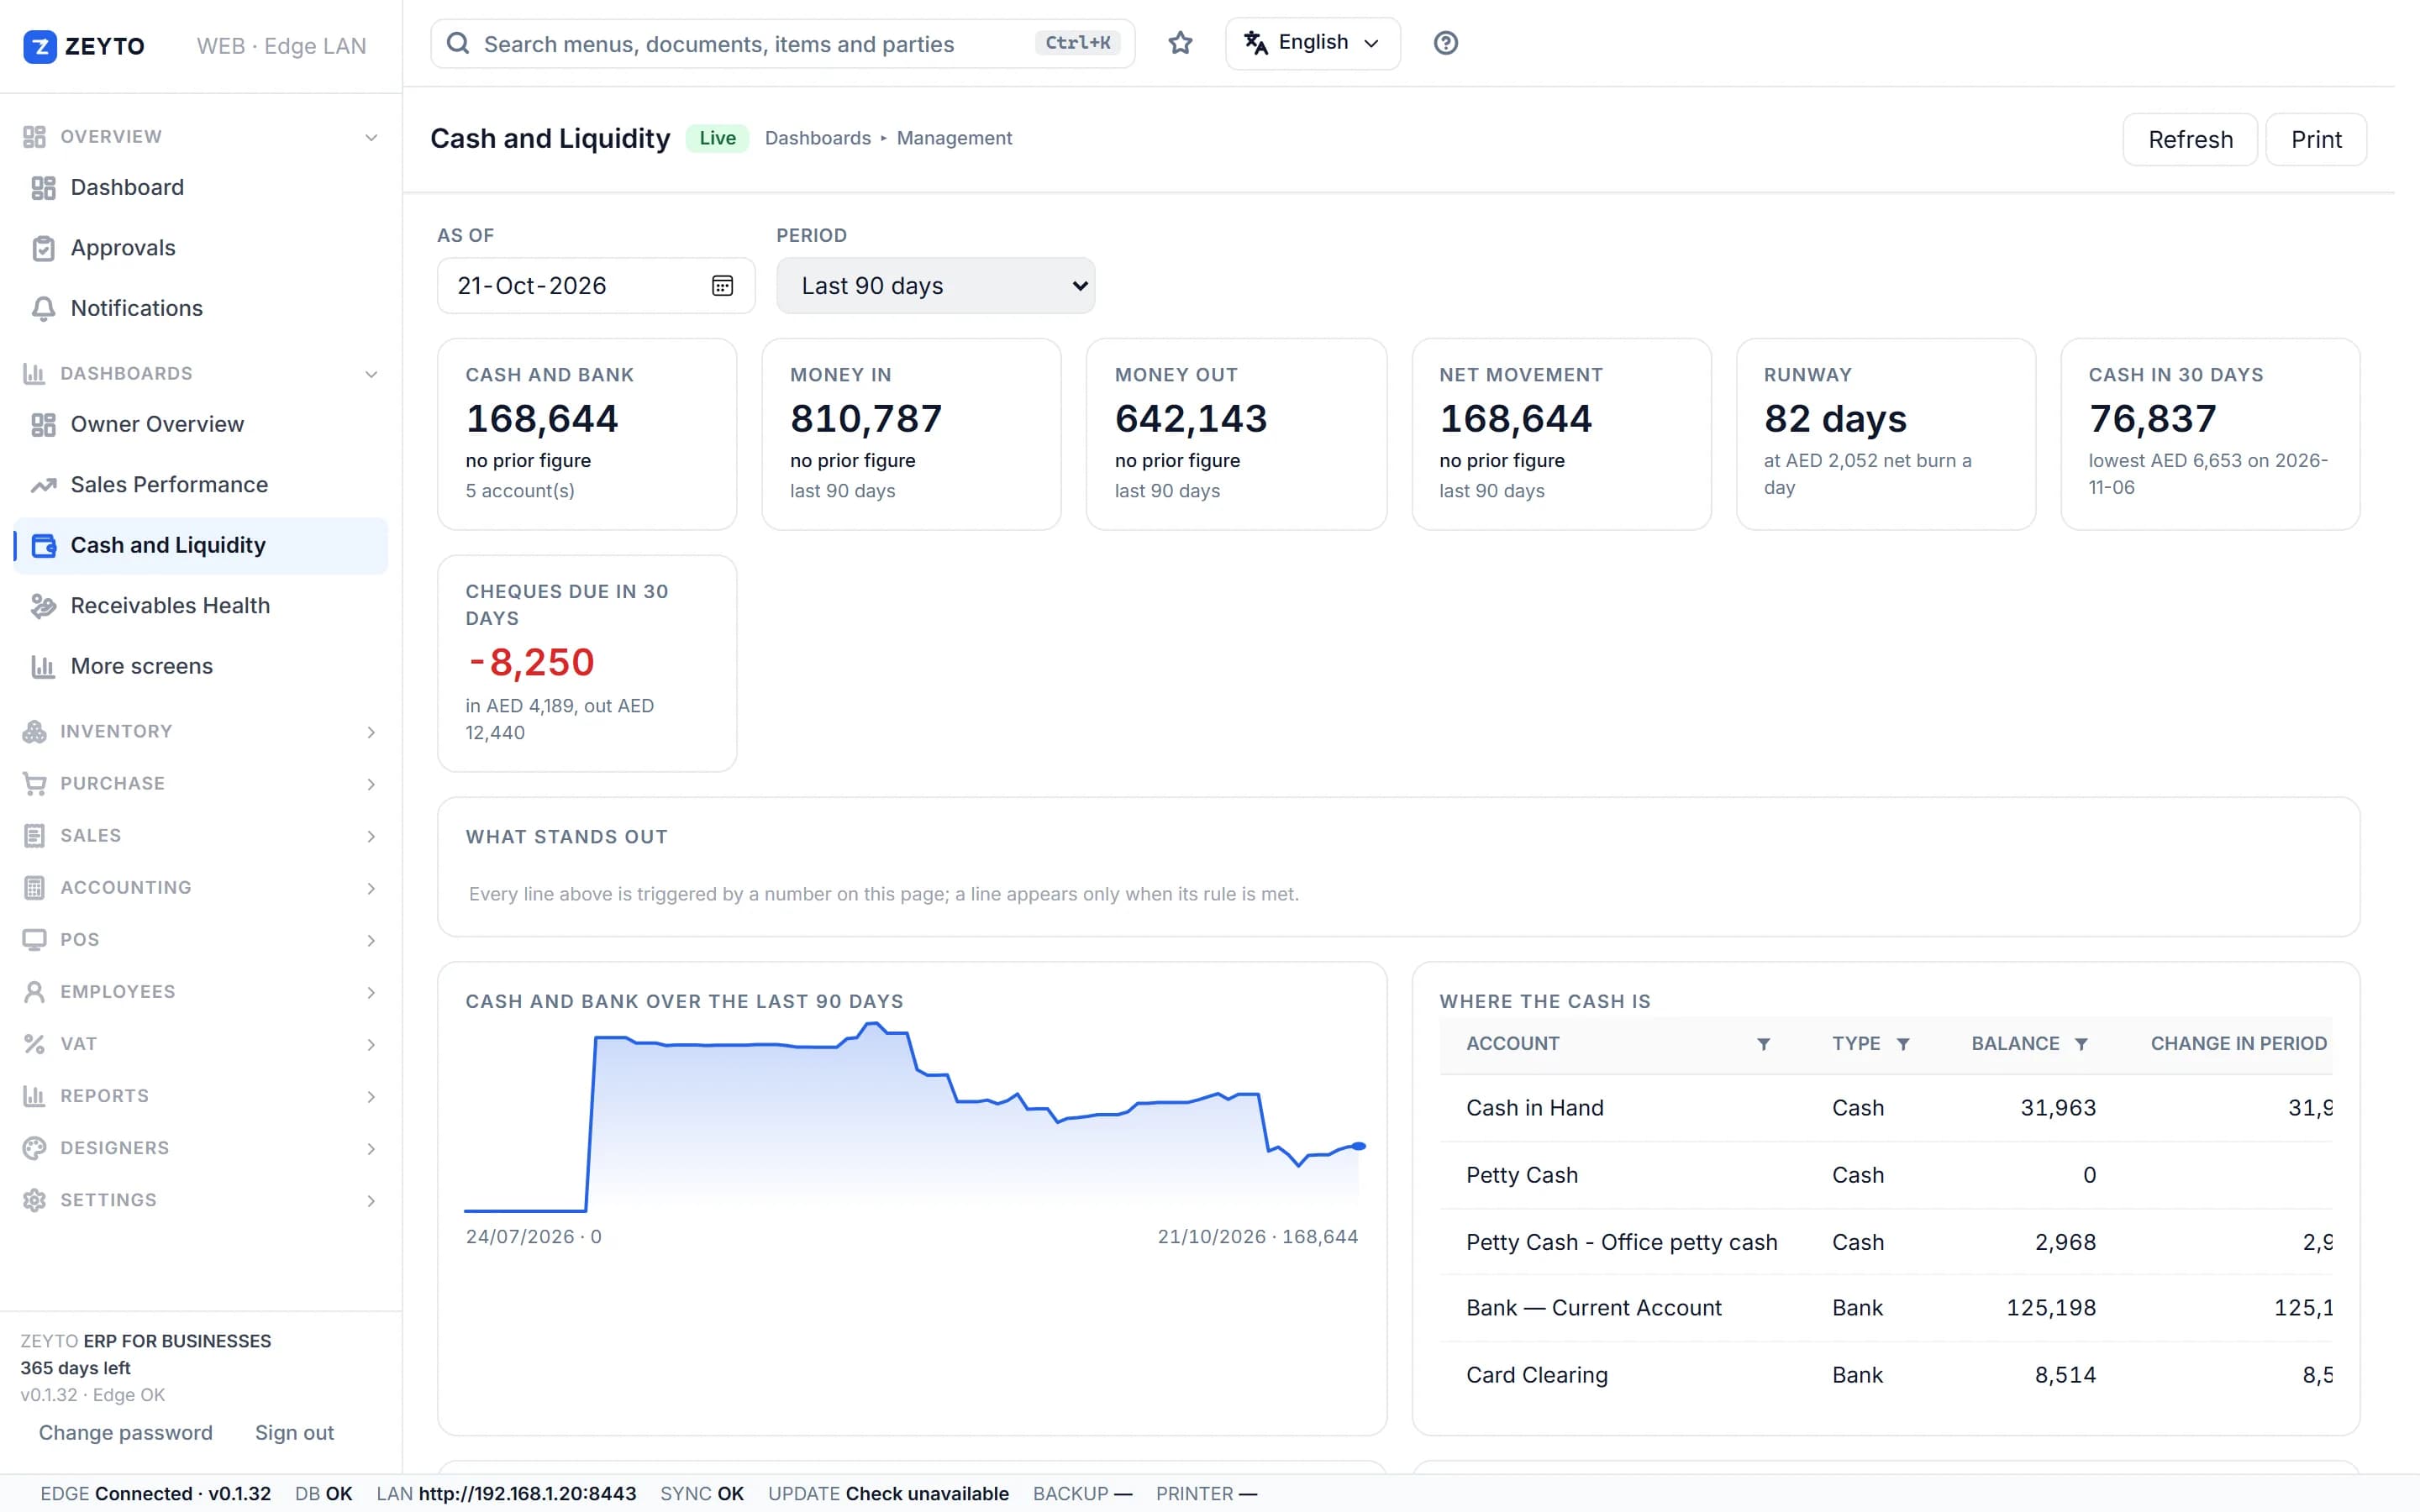Open the Employees menu

tap(201, 992)
